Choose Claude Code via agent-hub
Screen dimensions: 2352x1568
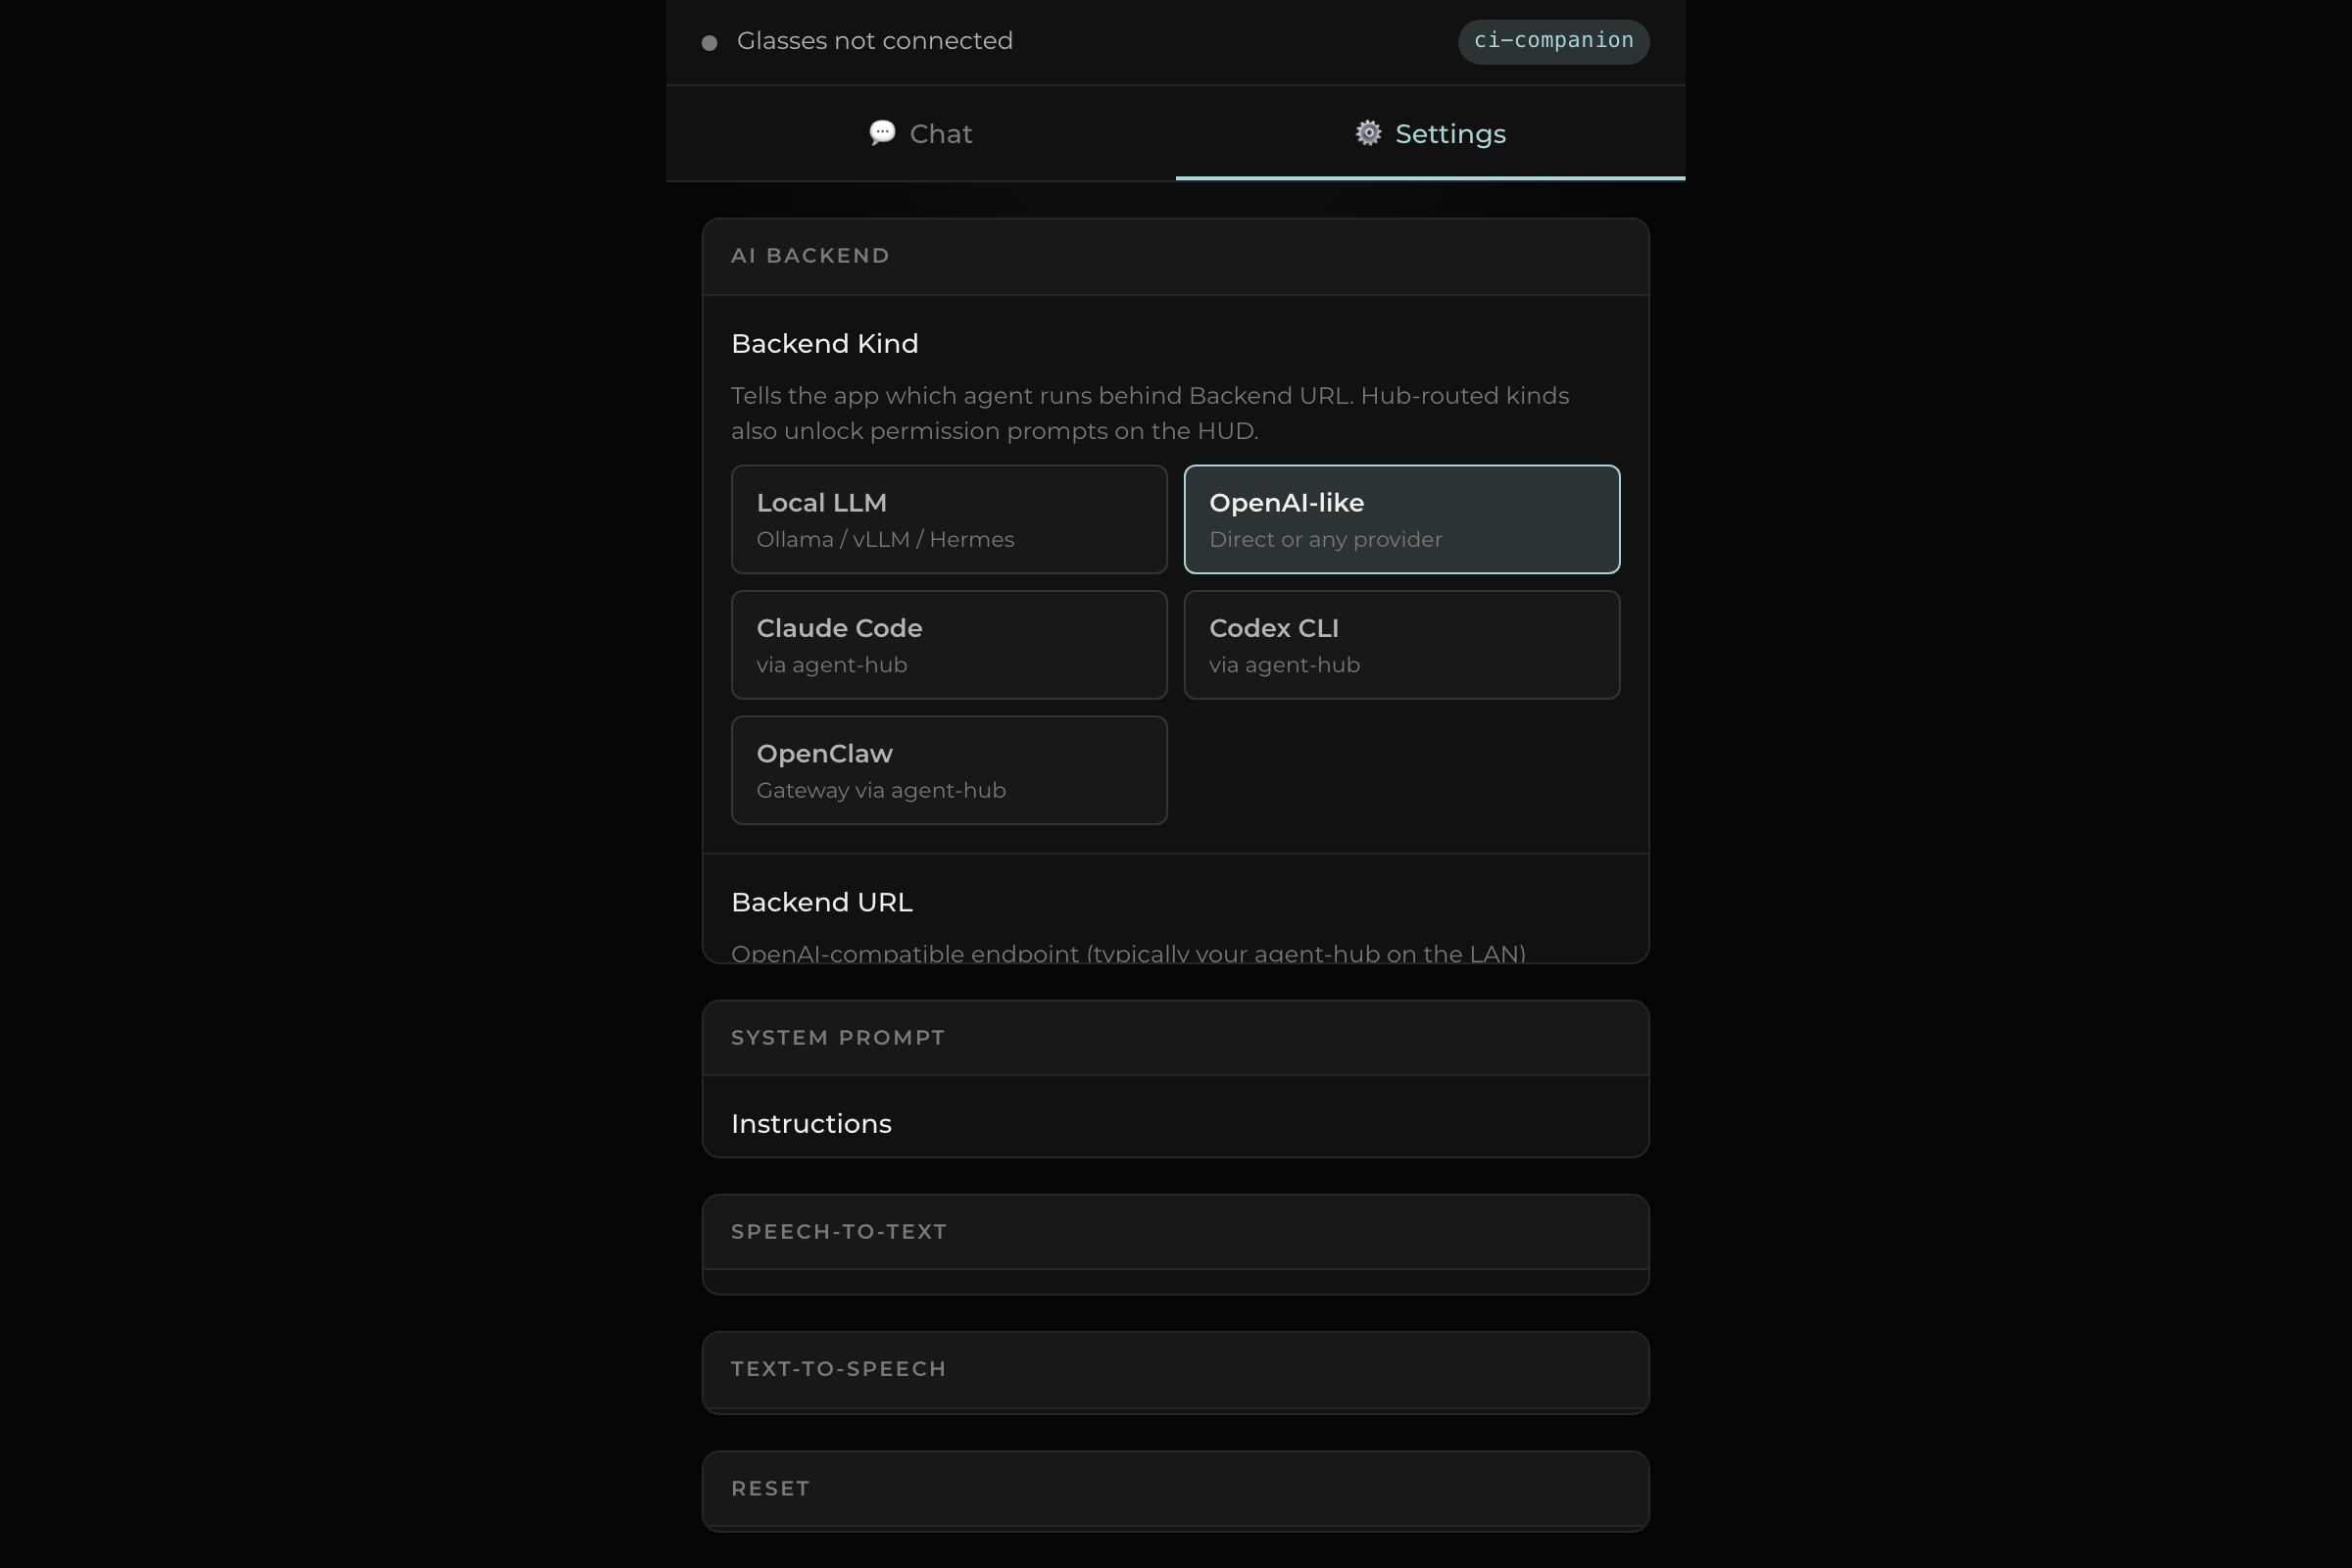point(949,645)
